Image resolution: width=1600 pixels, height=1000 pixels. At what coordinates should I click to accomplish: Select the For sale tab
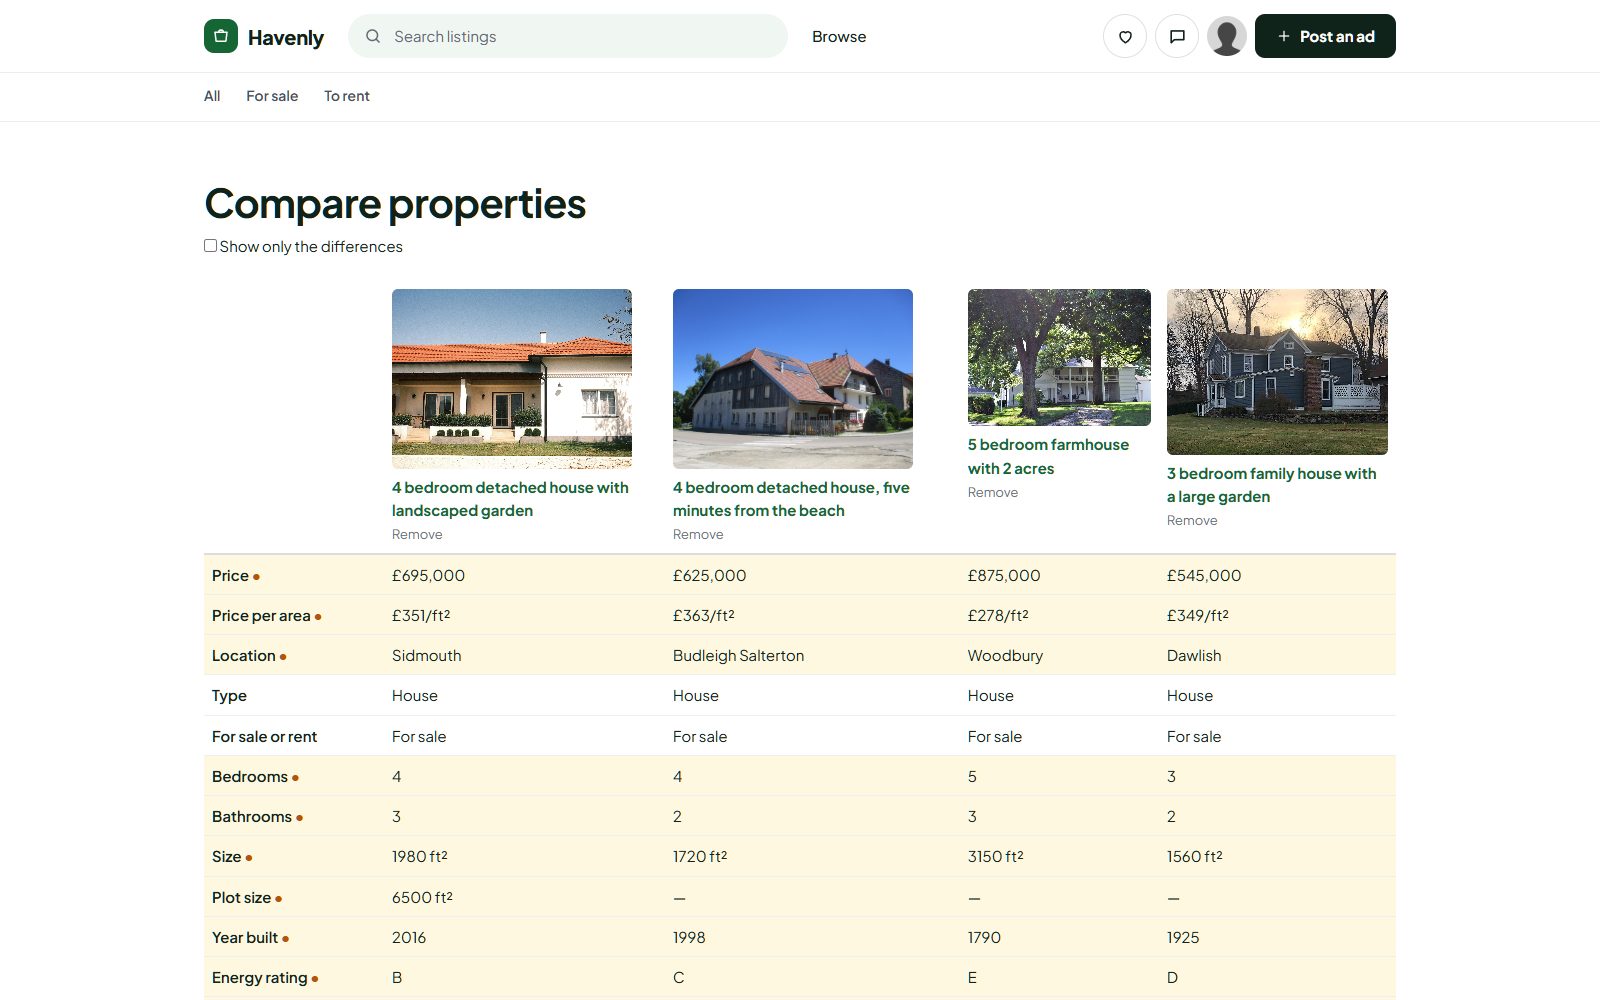pos(272,96)
